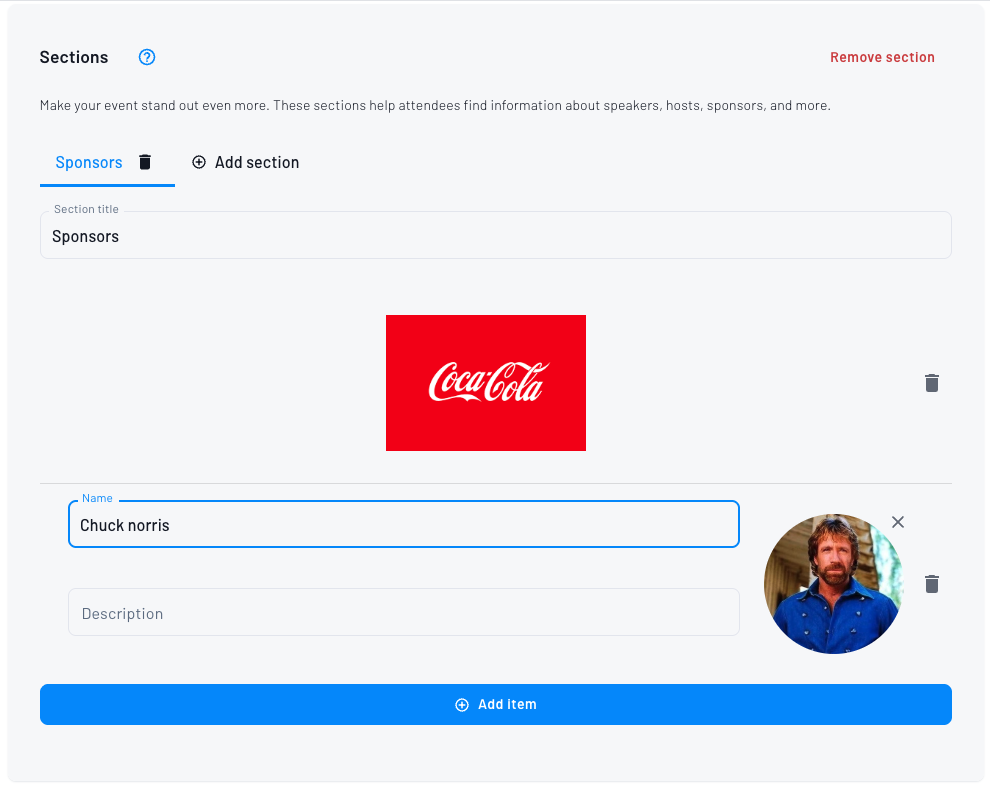Click the Remove section link
Image resolution: width=990 pixels, height=788 pixels.
882,57
